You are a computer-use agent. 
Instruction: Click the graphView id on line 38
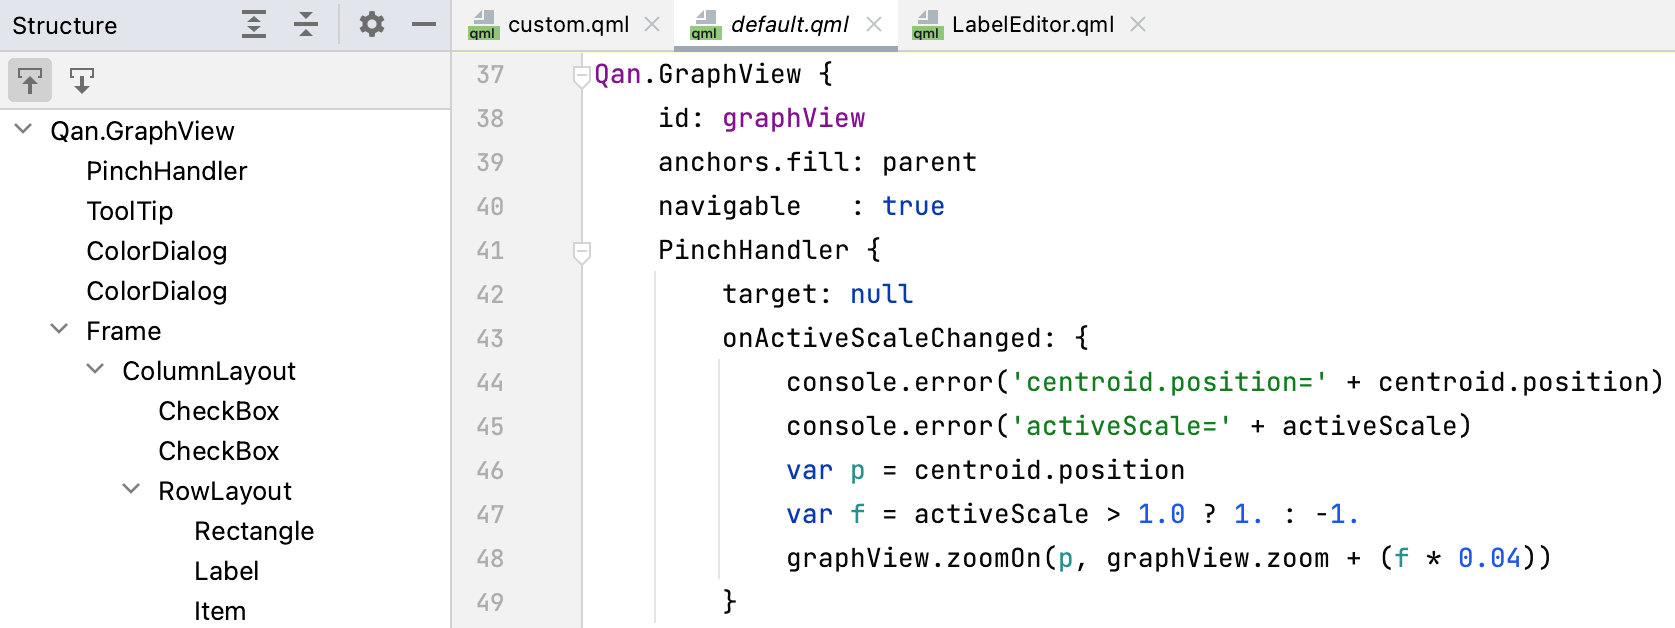point(794,118)
